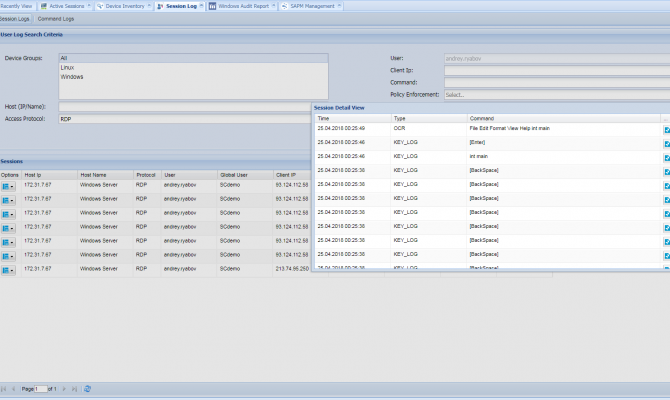The width and height of the screenshot is (670, 400).
Task: Close the Windows Audit Report tab
Action: (273, 6)
